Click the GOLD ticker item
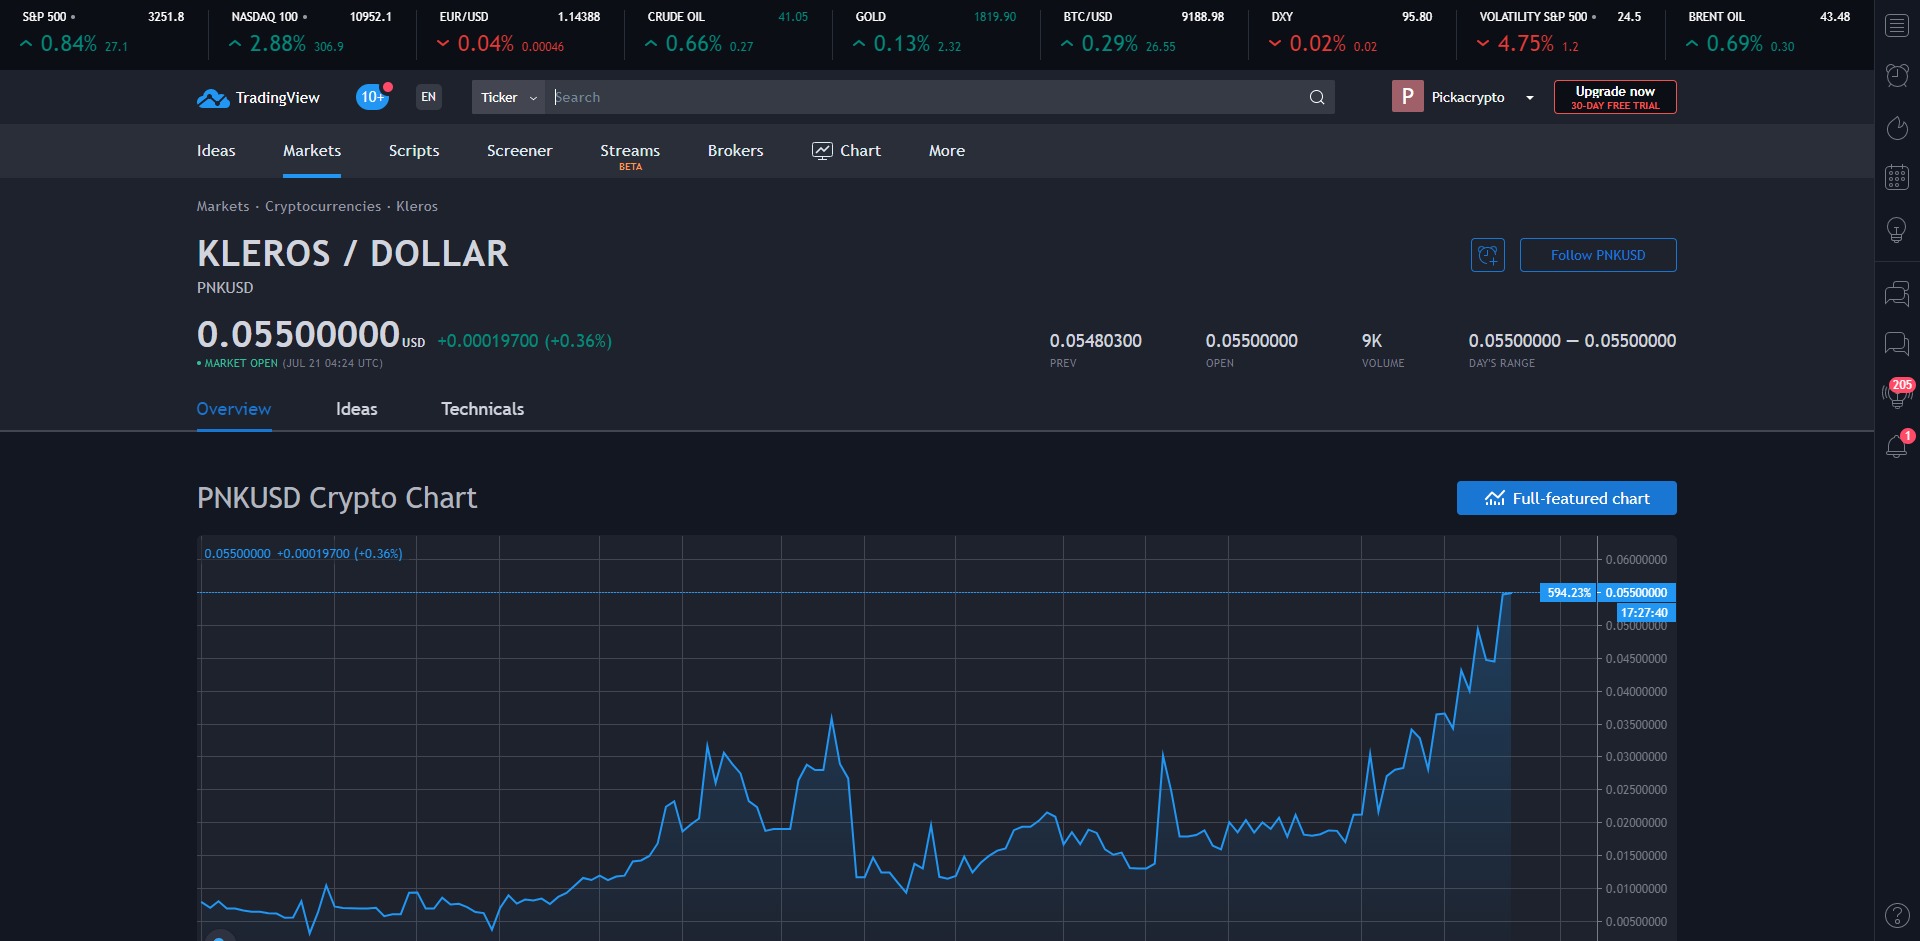 point(935,31)
